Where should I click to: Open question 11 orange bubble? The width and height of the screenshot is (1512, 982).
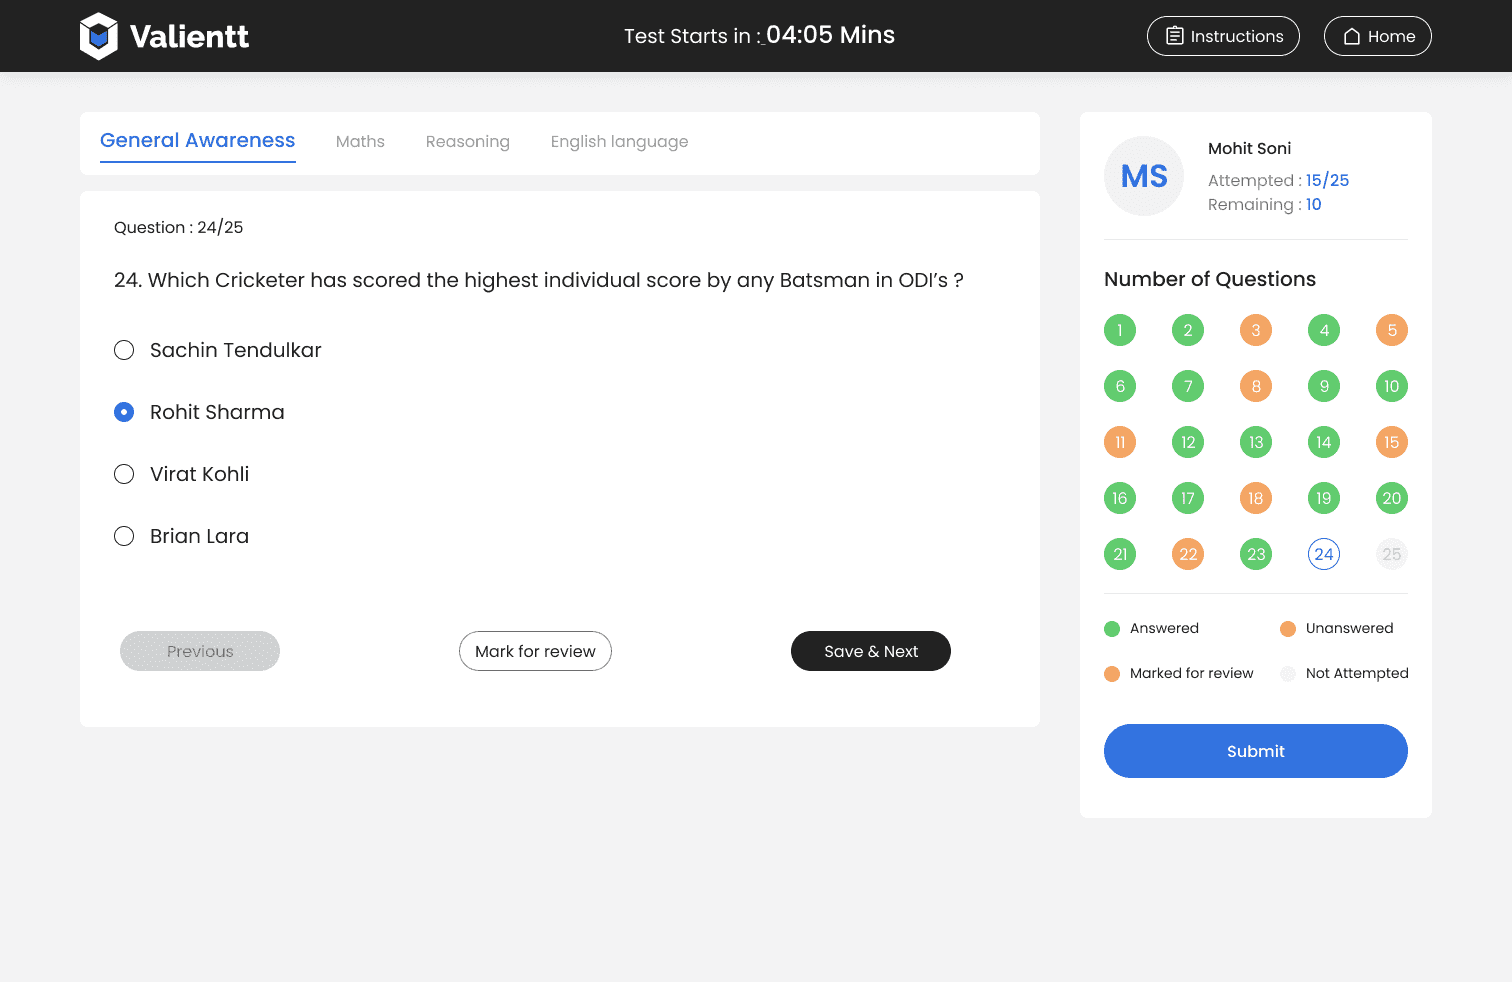coord(1120,442)
